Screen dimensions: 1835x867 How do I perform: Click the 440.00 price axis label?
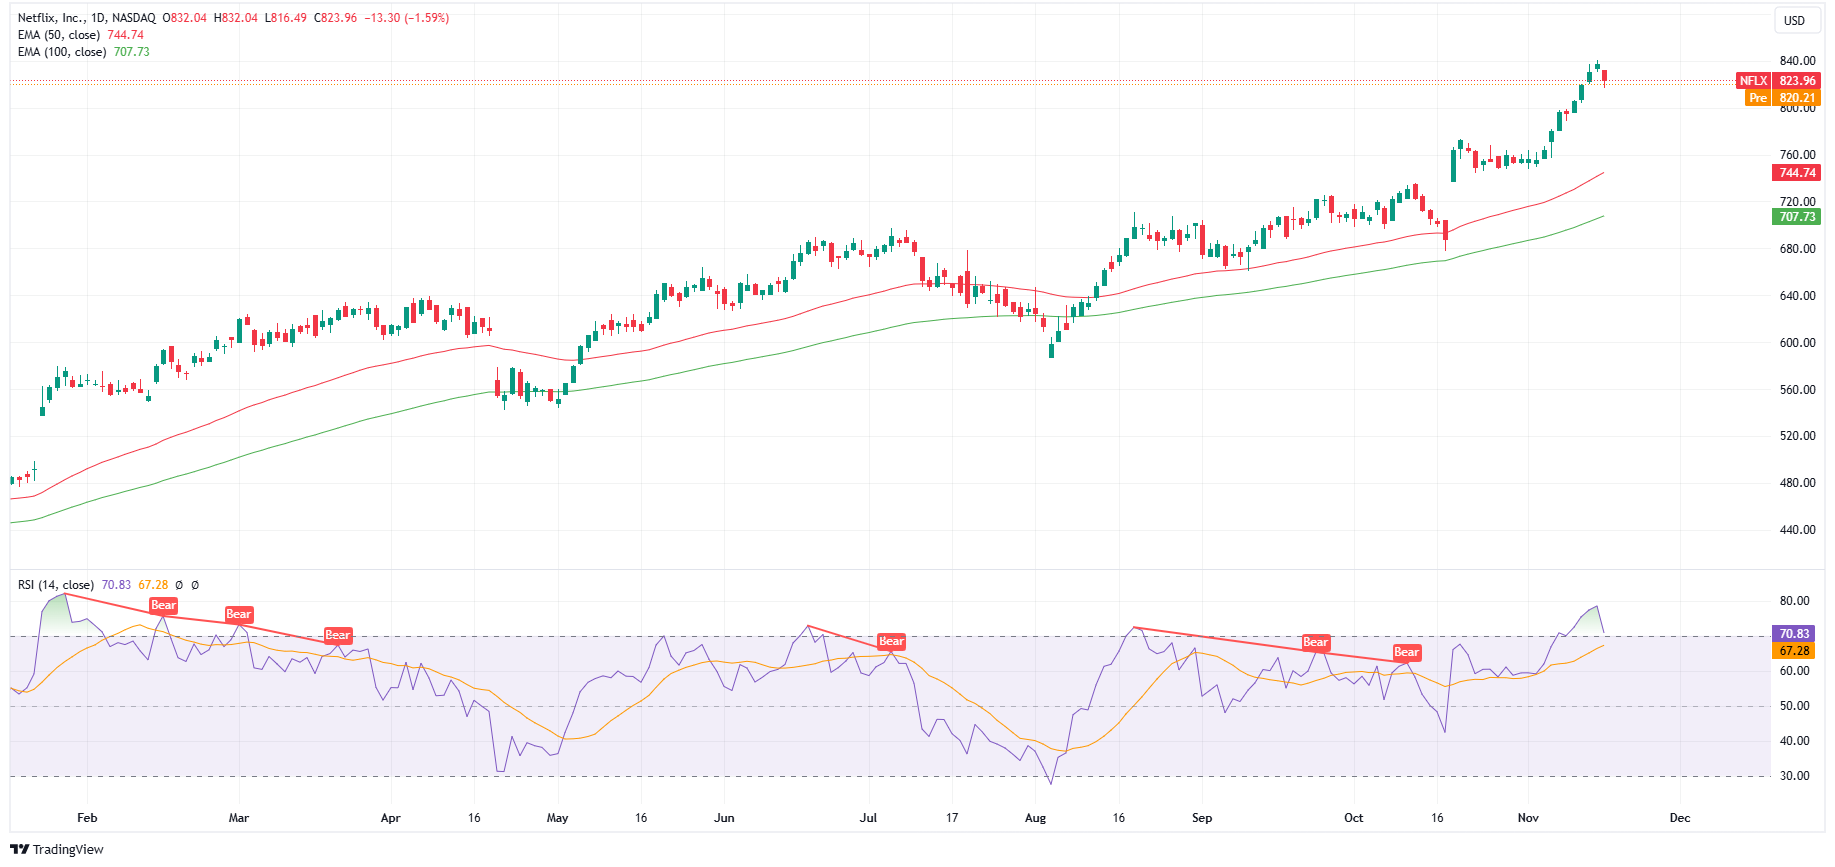pos(1797,530)
